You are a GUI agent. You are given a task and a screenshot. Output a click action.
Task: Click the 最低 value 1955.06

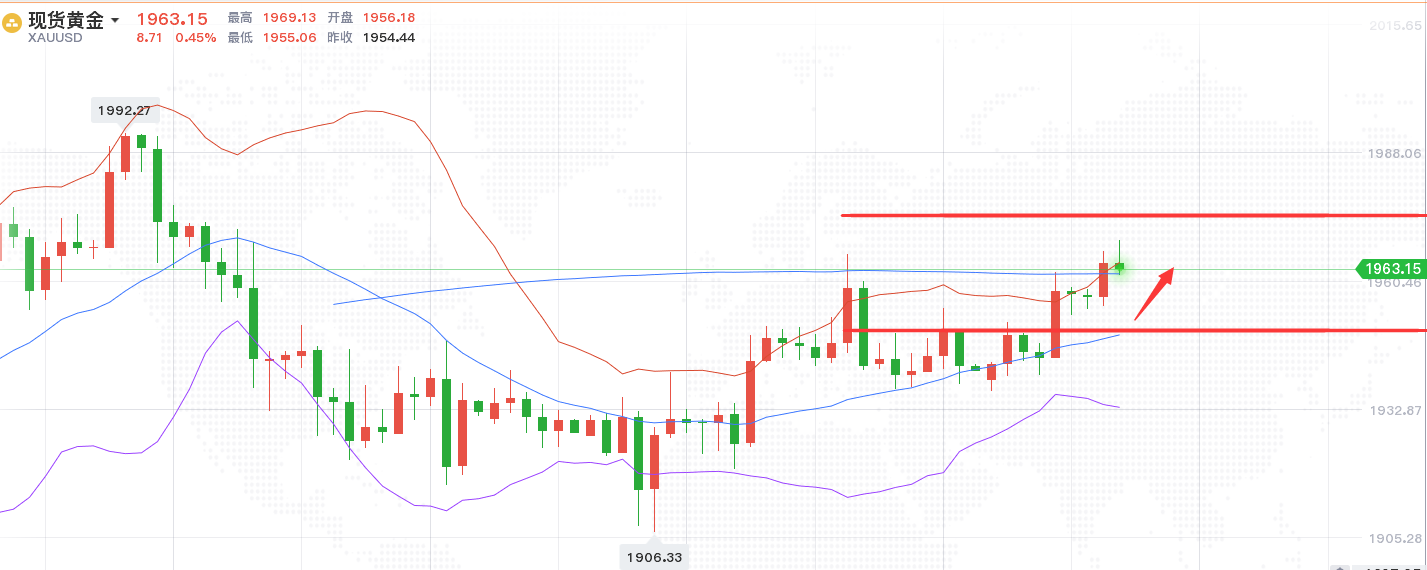pyautogui.click(x=289, y=38)
